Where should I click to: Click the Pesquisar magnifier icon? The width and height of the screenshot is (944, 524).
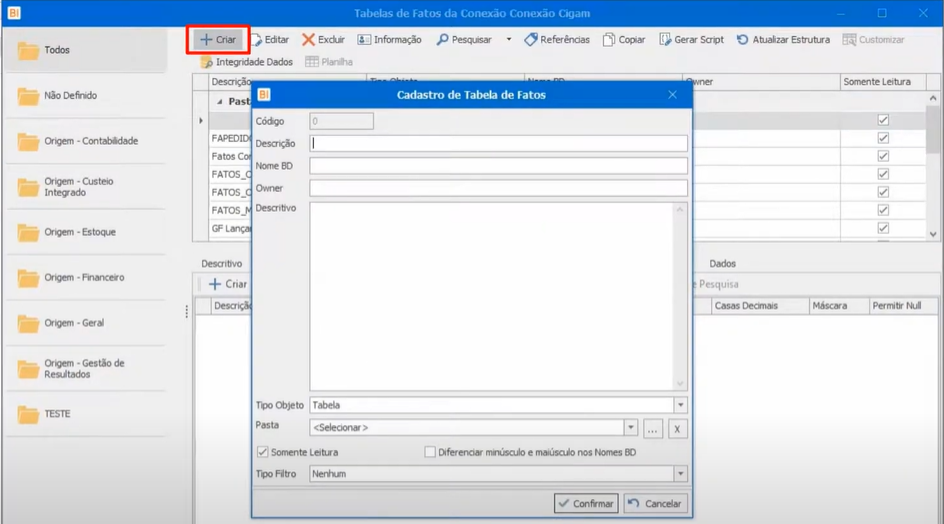pyautogui.click(x=442, y=40)
